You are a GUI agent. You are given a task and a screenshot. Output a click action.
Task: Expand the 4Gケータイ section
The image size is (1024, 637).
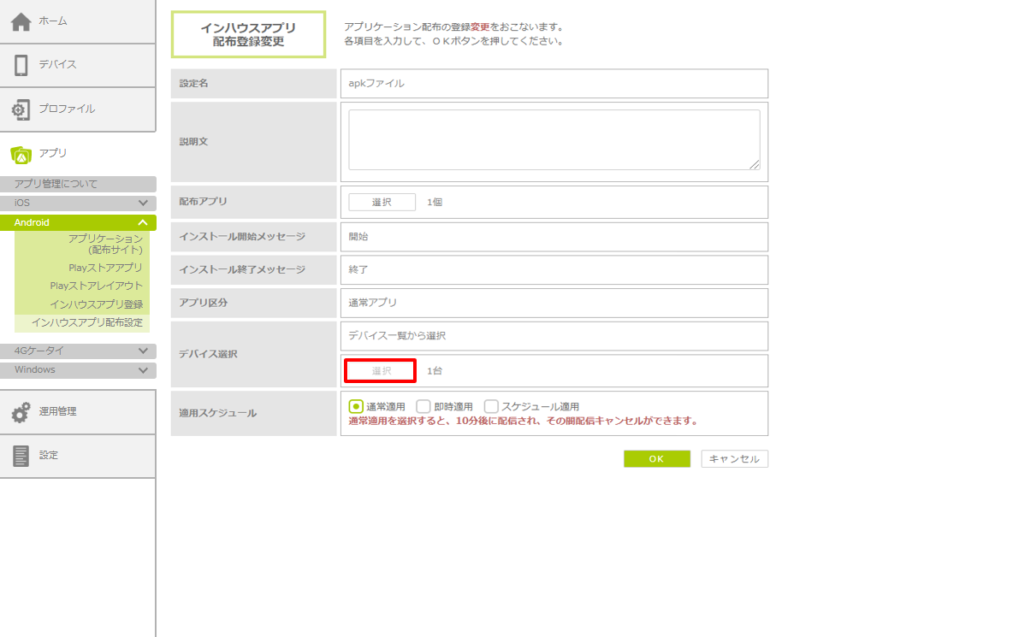[144, 351]
